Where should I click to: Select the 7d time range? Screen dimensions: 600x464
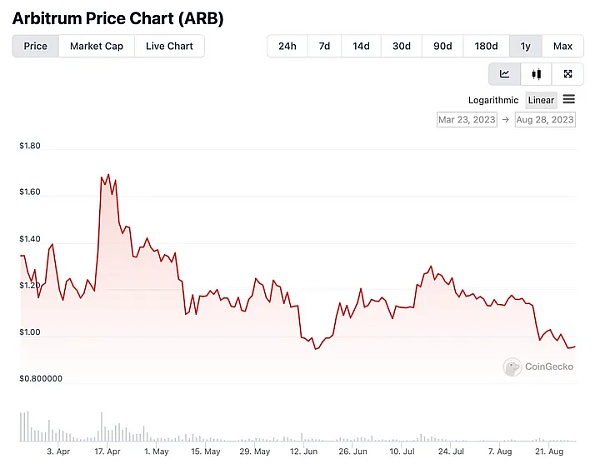(x=324, y=46)
